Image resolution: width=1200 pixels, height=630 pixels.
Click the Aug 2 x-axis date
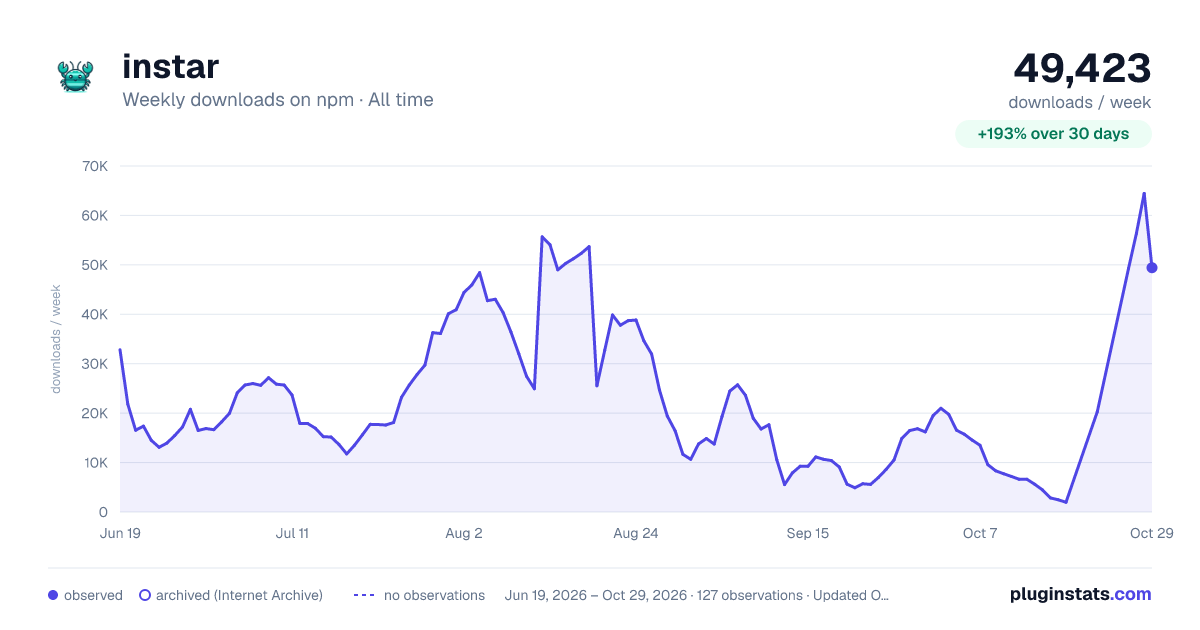464,533
